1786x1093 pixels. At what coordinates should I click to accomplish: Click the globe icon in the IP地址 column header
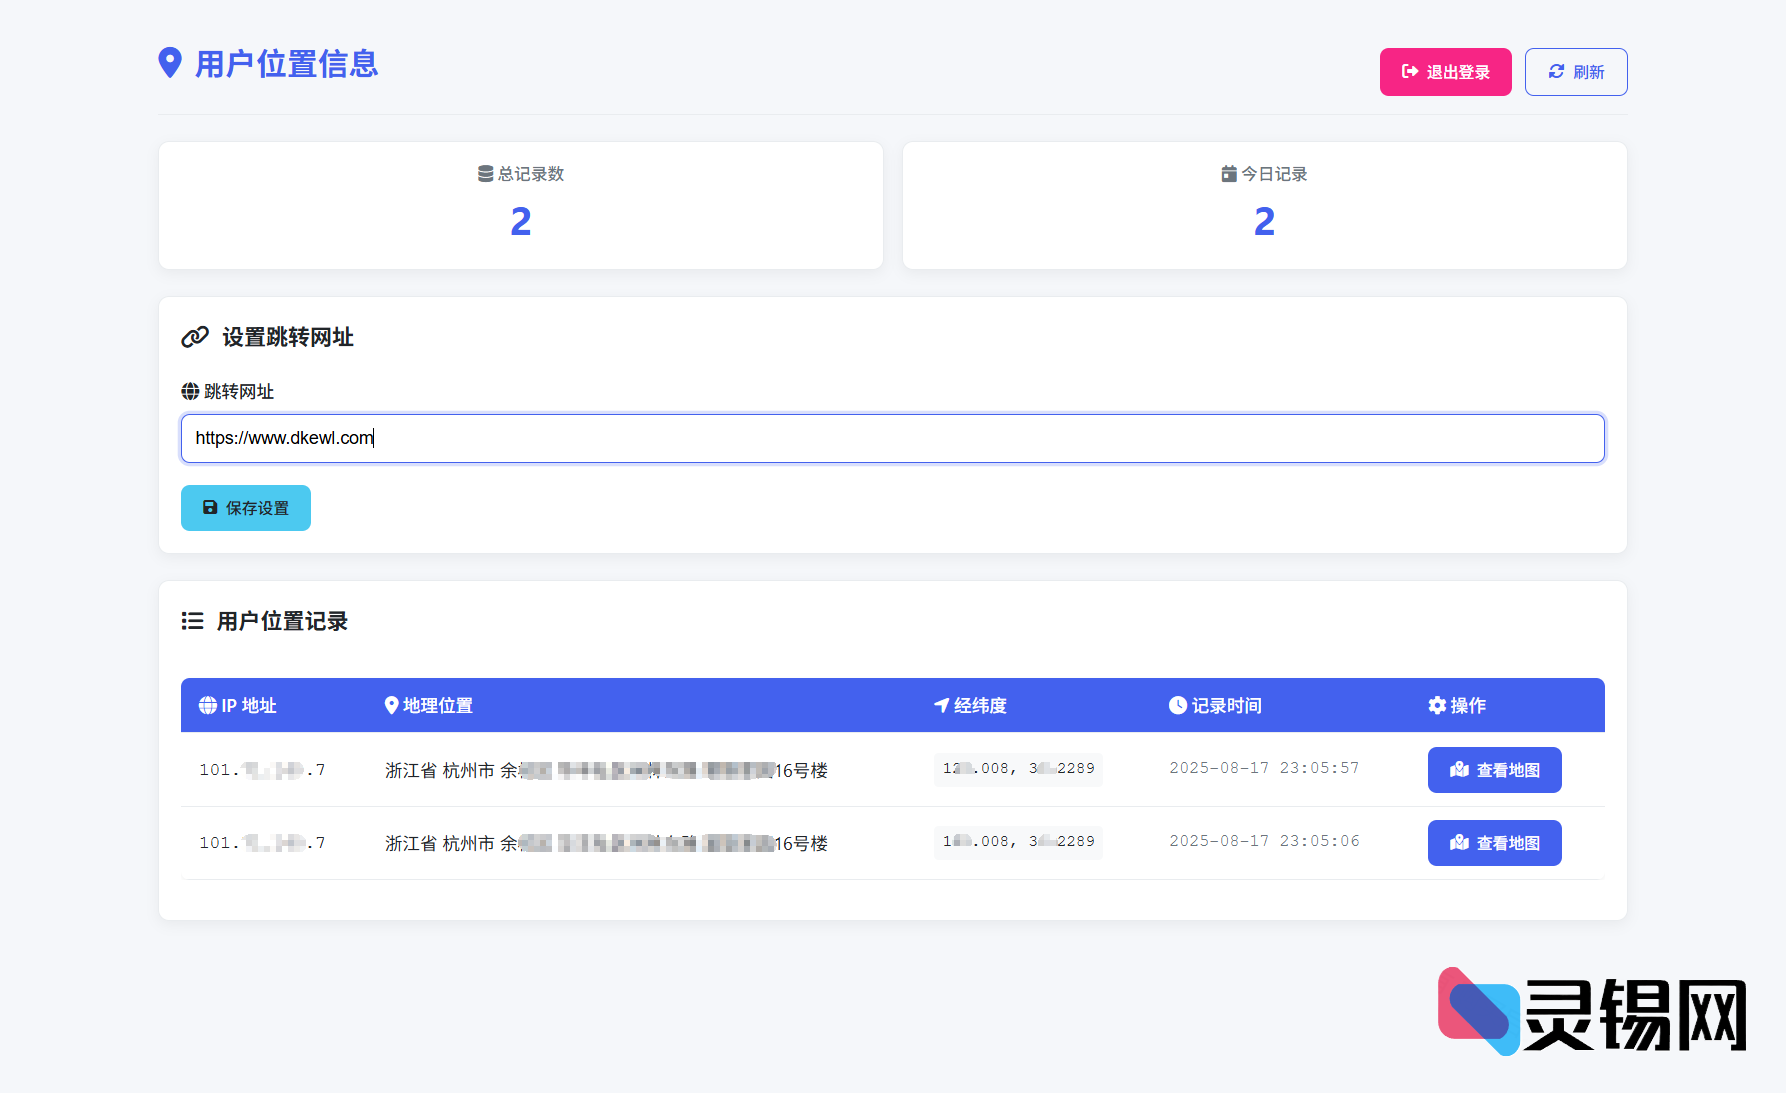tap(207, 705)
